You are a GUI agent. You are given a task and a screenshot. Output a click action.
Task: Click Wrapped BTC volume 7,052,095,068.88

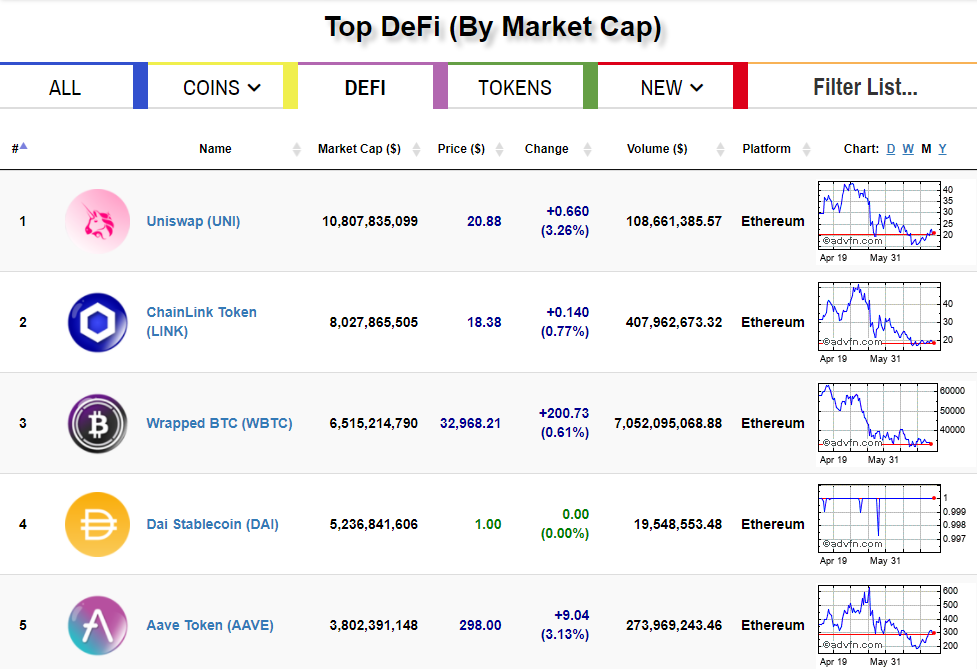click(x=668, y=424)
